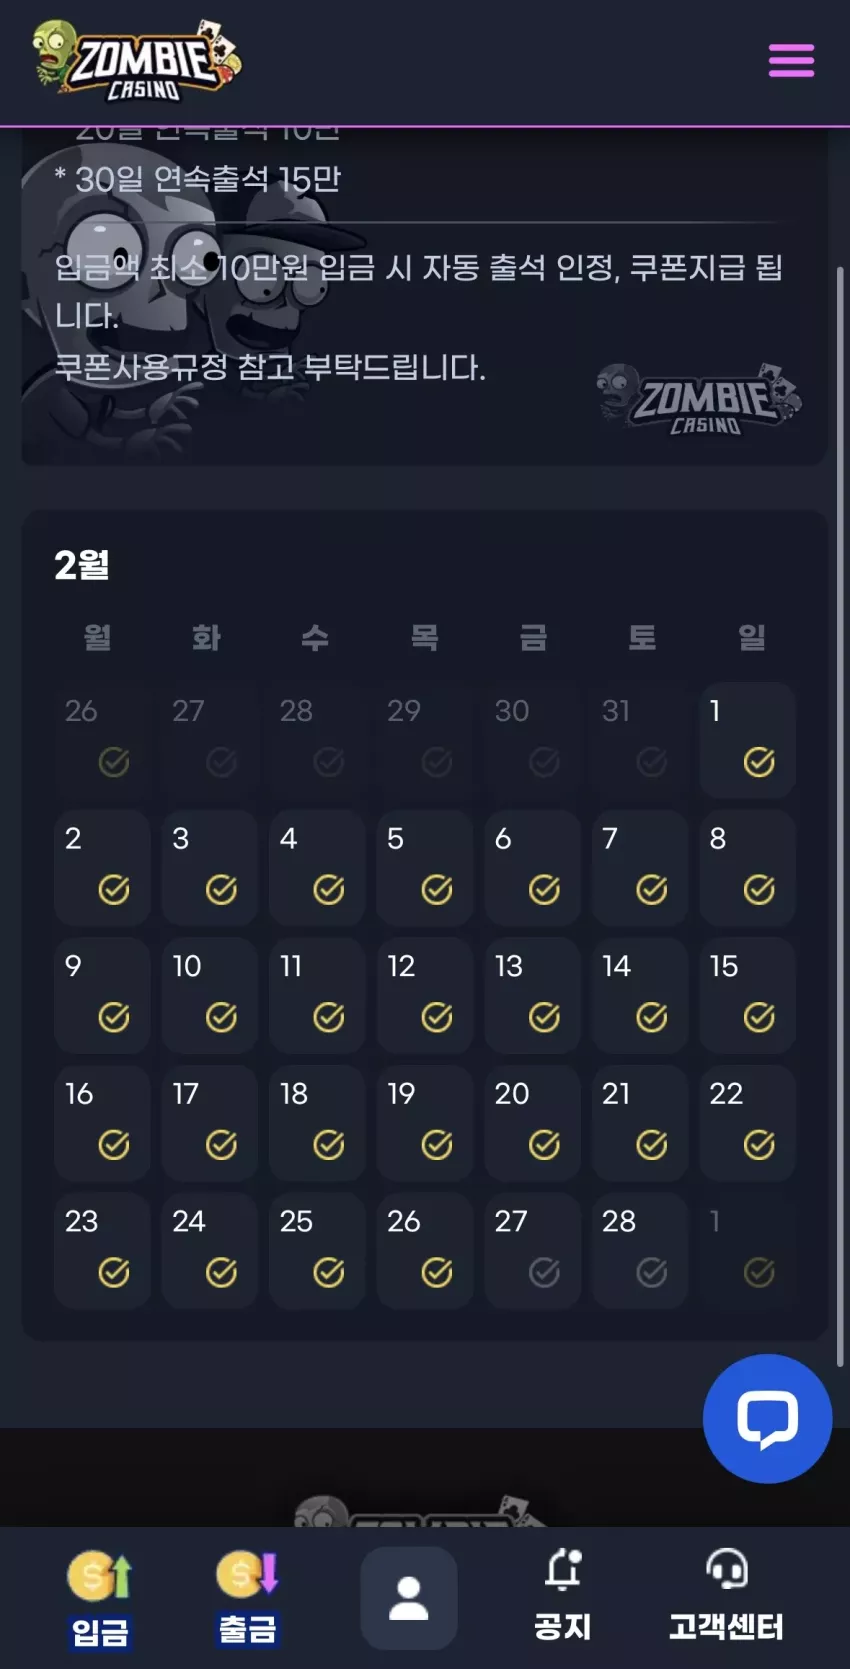
Task: Click the vertical scrollbar on the right
Action: coord(840,816)
